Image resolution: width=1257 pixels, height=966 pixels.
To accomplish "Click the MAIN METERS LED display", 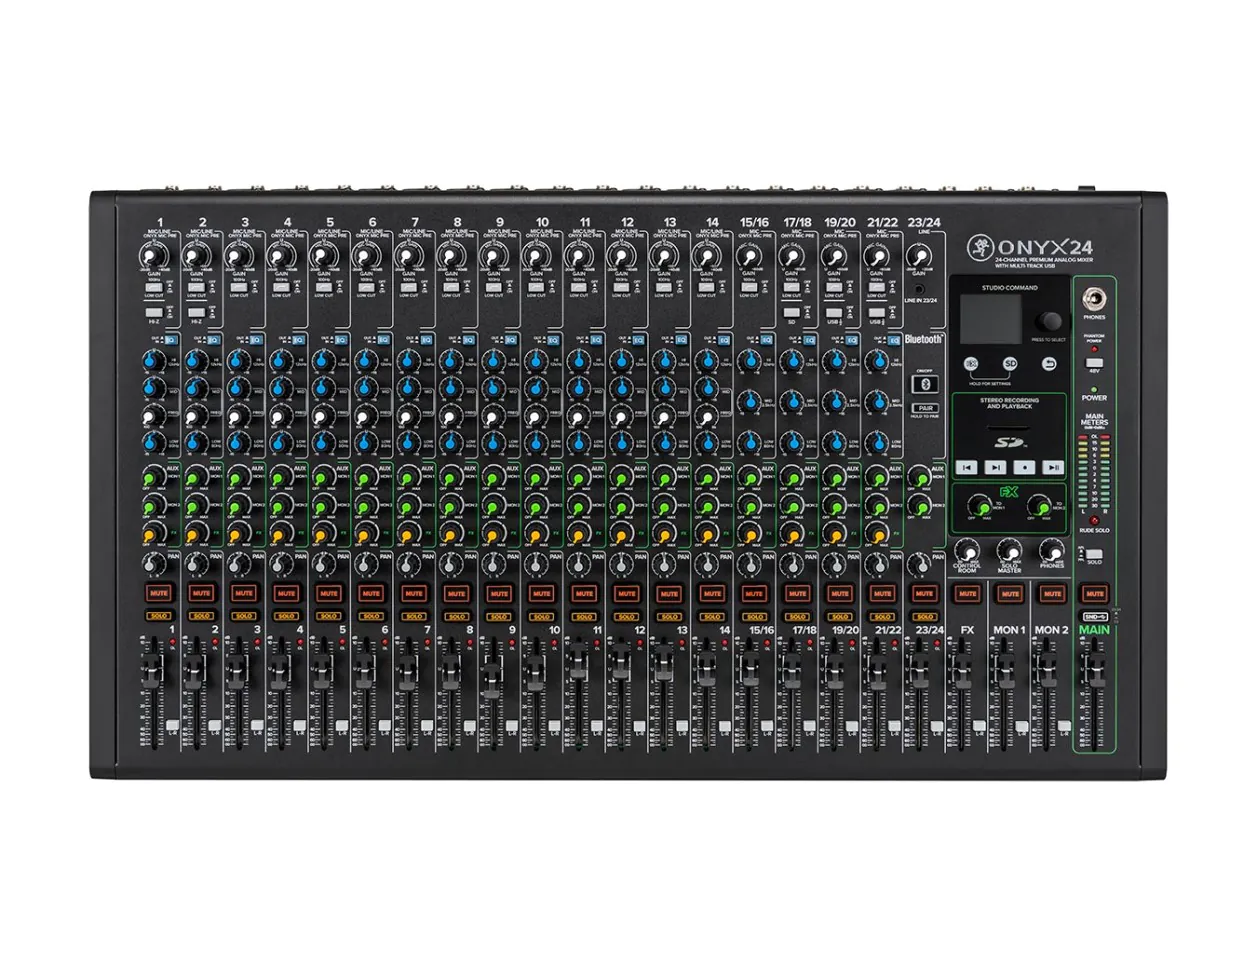I will point(1095,472).
